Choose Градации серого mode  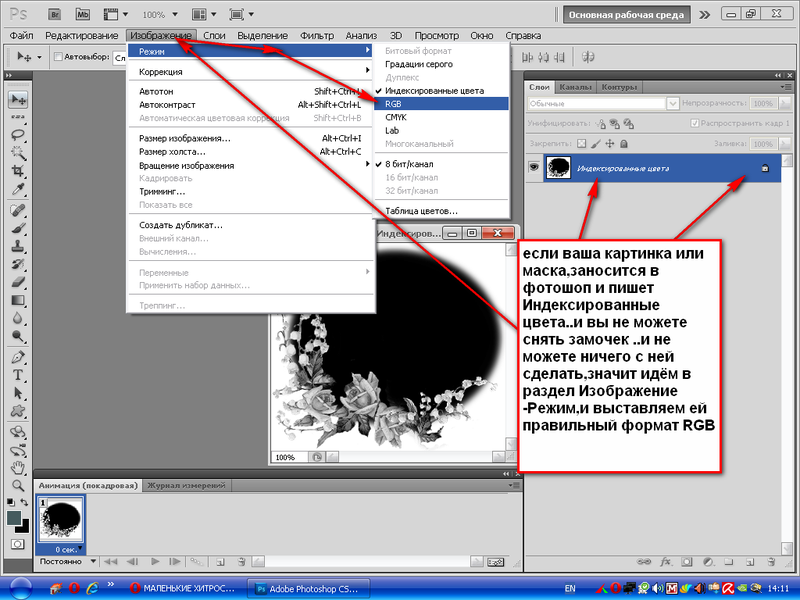[441, 64]
